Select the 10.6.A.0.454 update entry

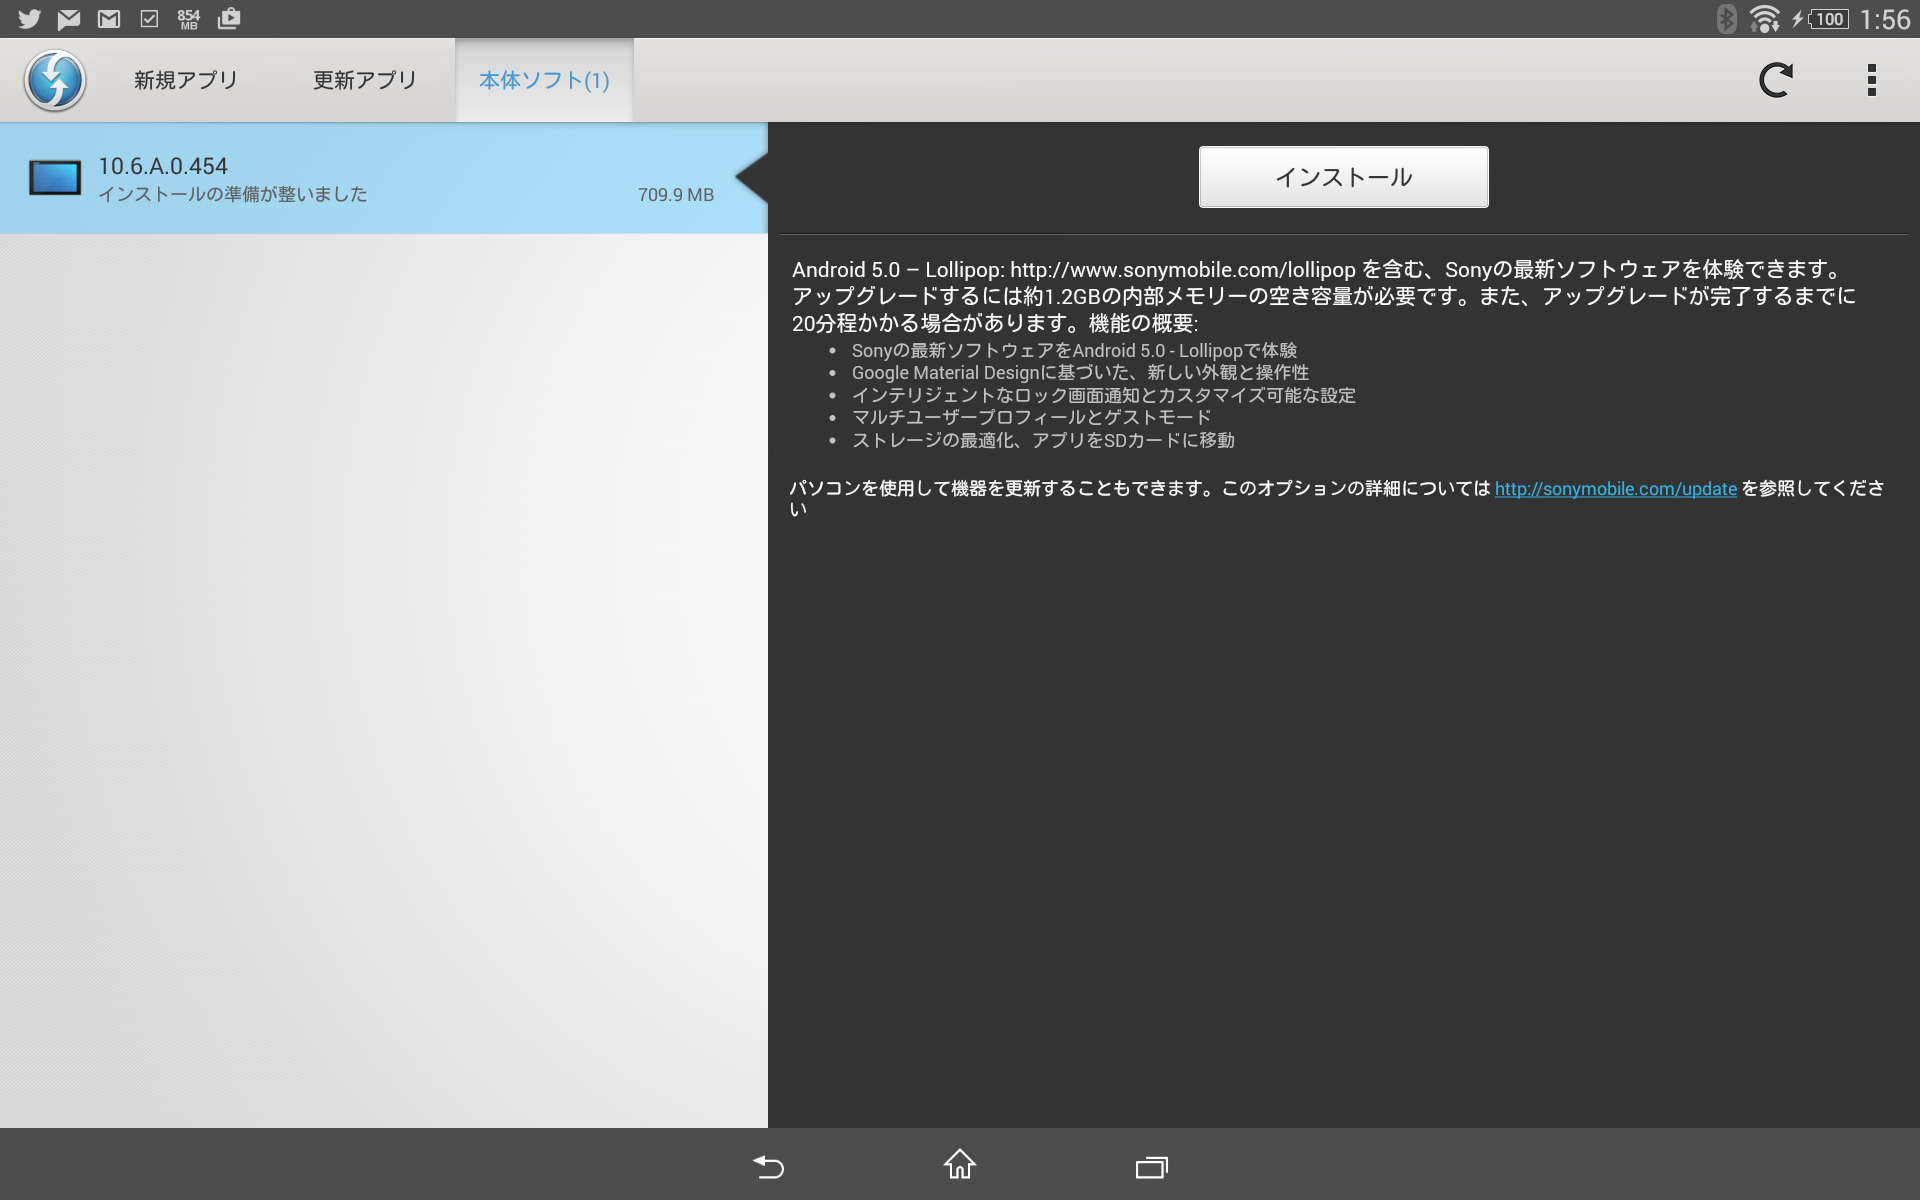384,178
